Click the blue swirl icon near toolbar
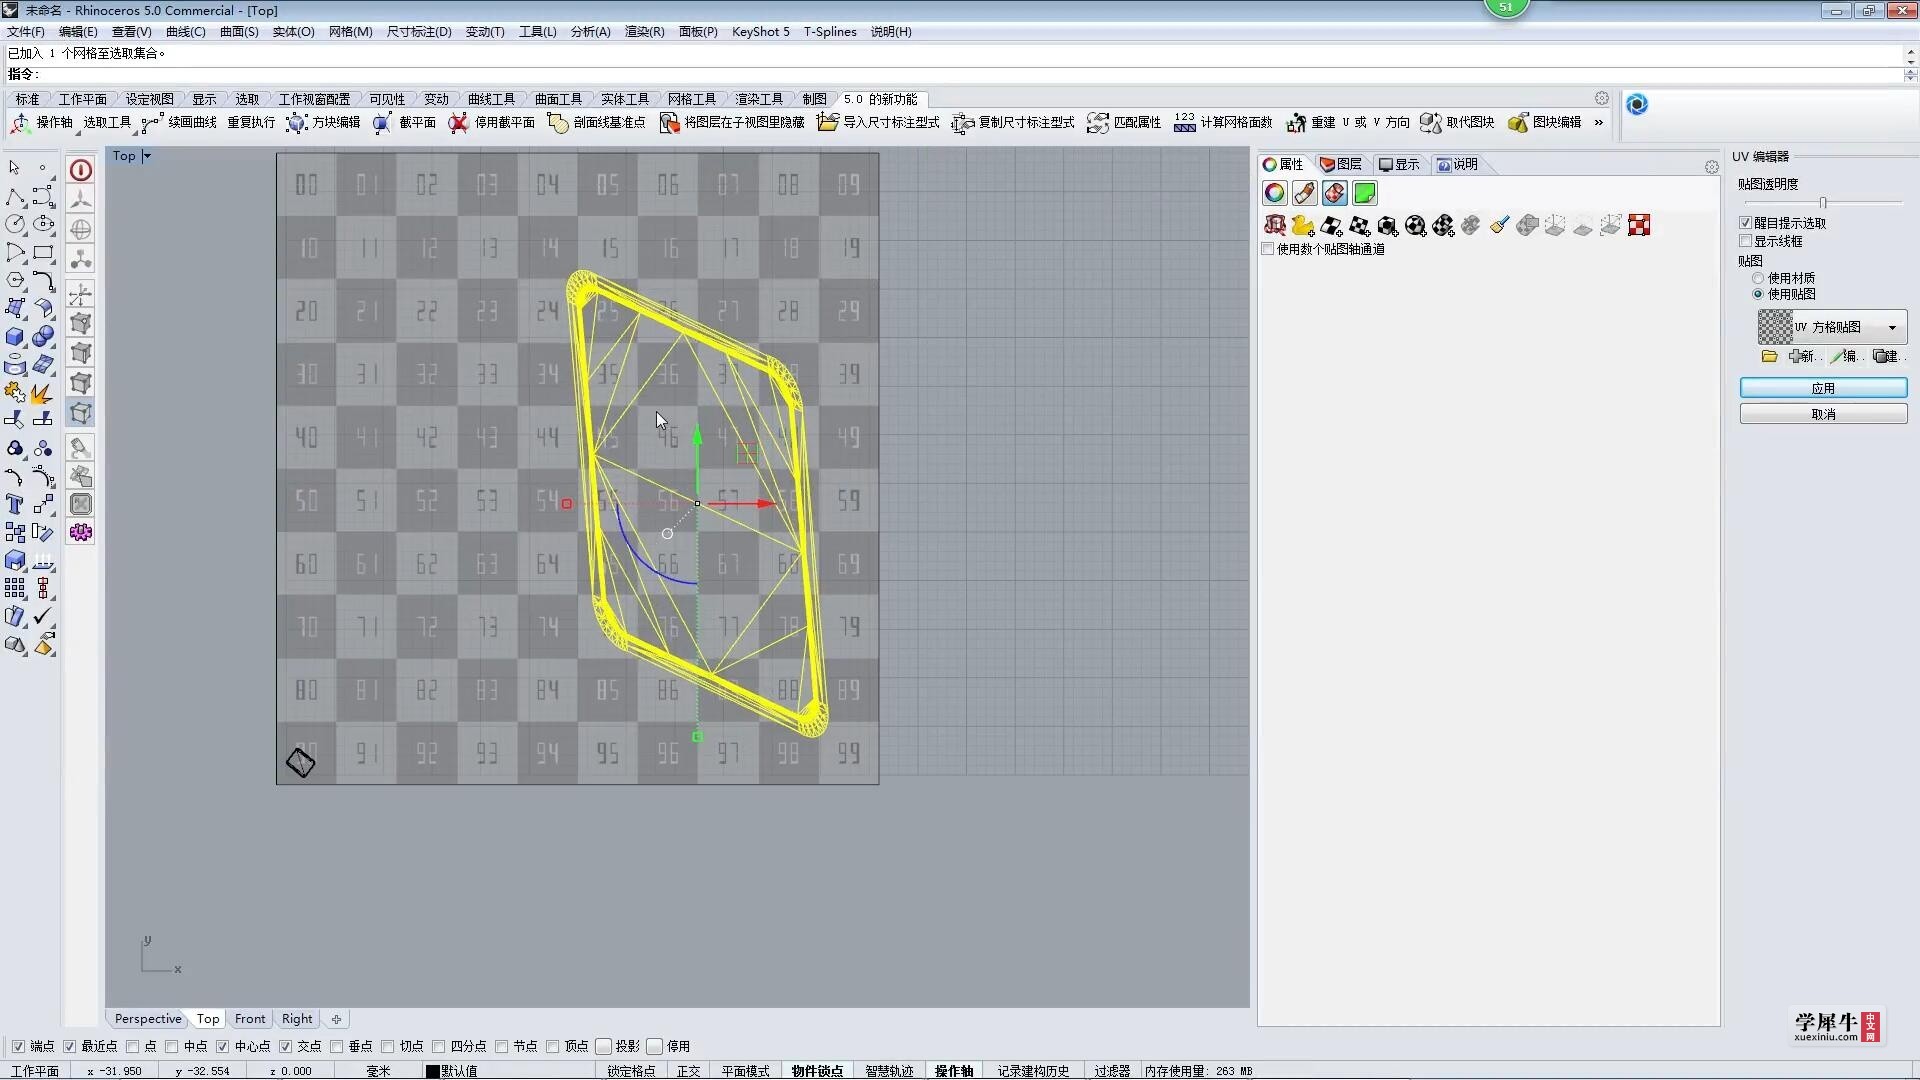Screen dimensions: 1920x1080 click(x=1637, y=104)
